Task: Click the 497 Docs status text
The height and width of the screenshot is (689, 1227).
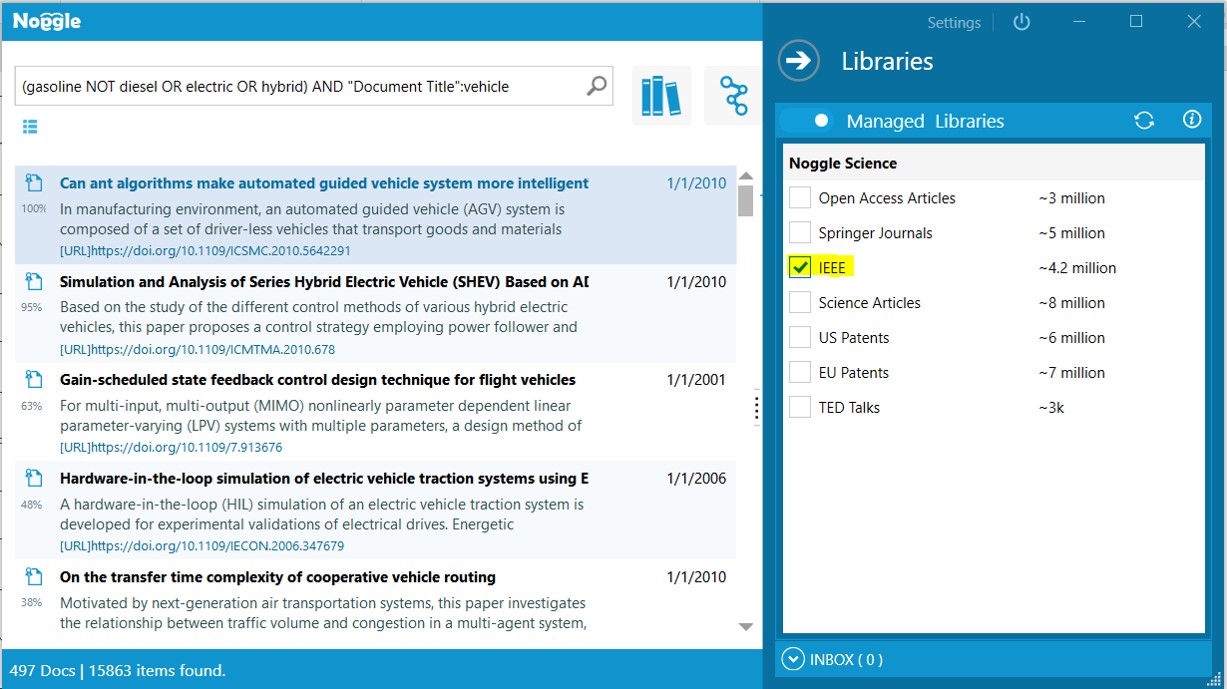Action: point(42,670)
